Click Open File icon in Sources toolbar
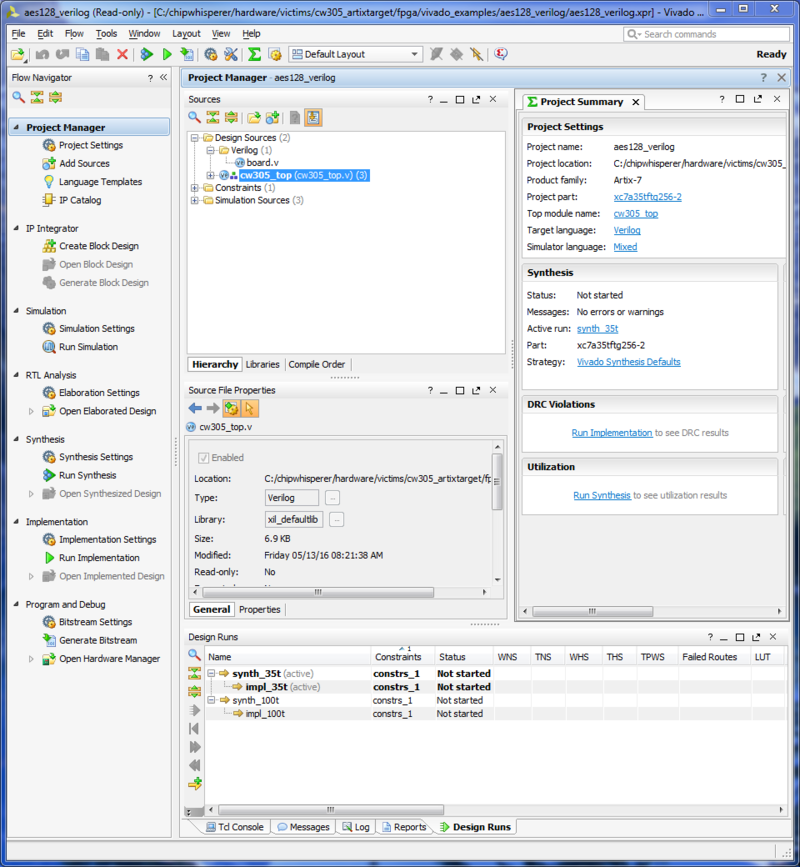Image resolution: width=800 pixels, height=867 pixels. (x=254, y=117)
